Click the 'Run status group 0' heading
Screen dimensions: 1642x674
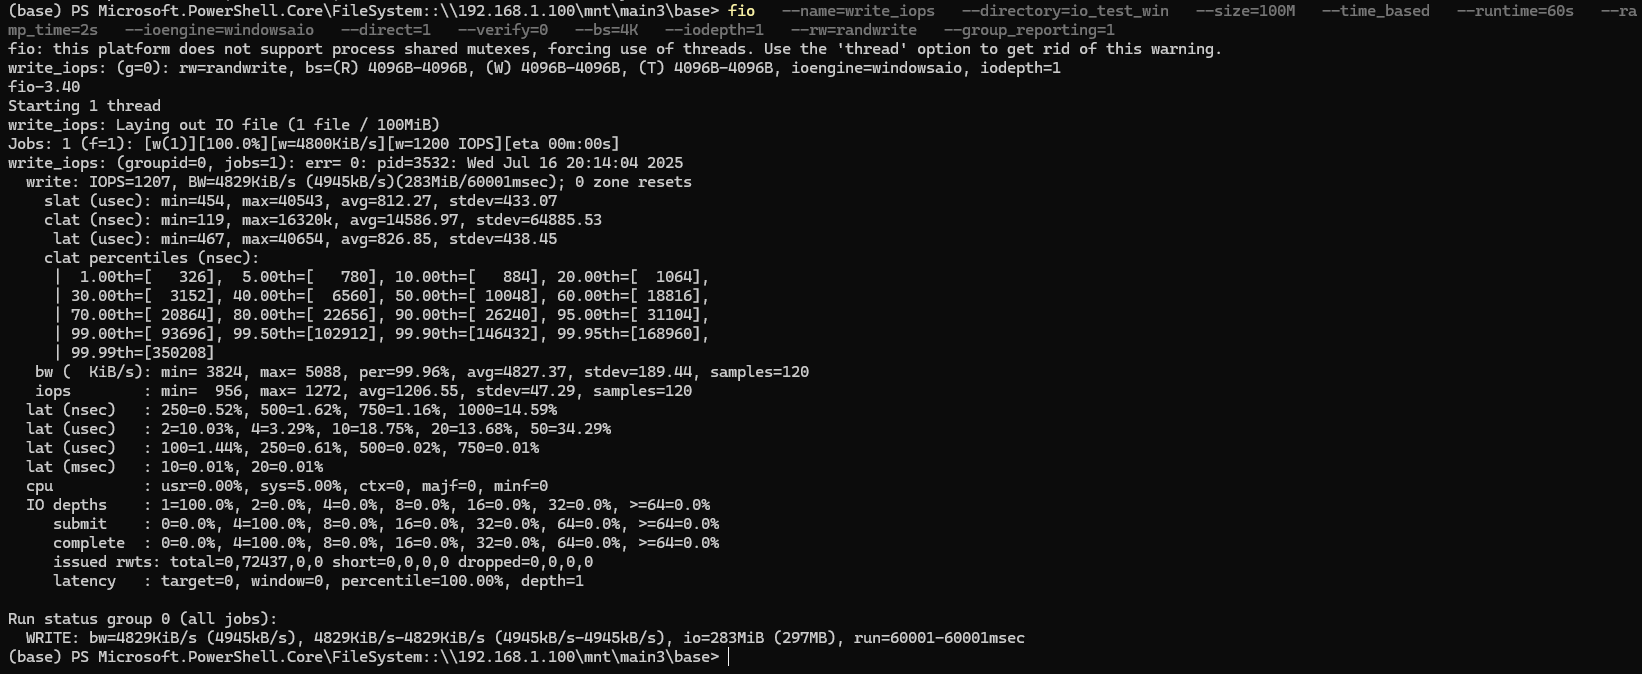pyautogui.click(x=142, y=619)
